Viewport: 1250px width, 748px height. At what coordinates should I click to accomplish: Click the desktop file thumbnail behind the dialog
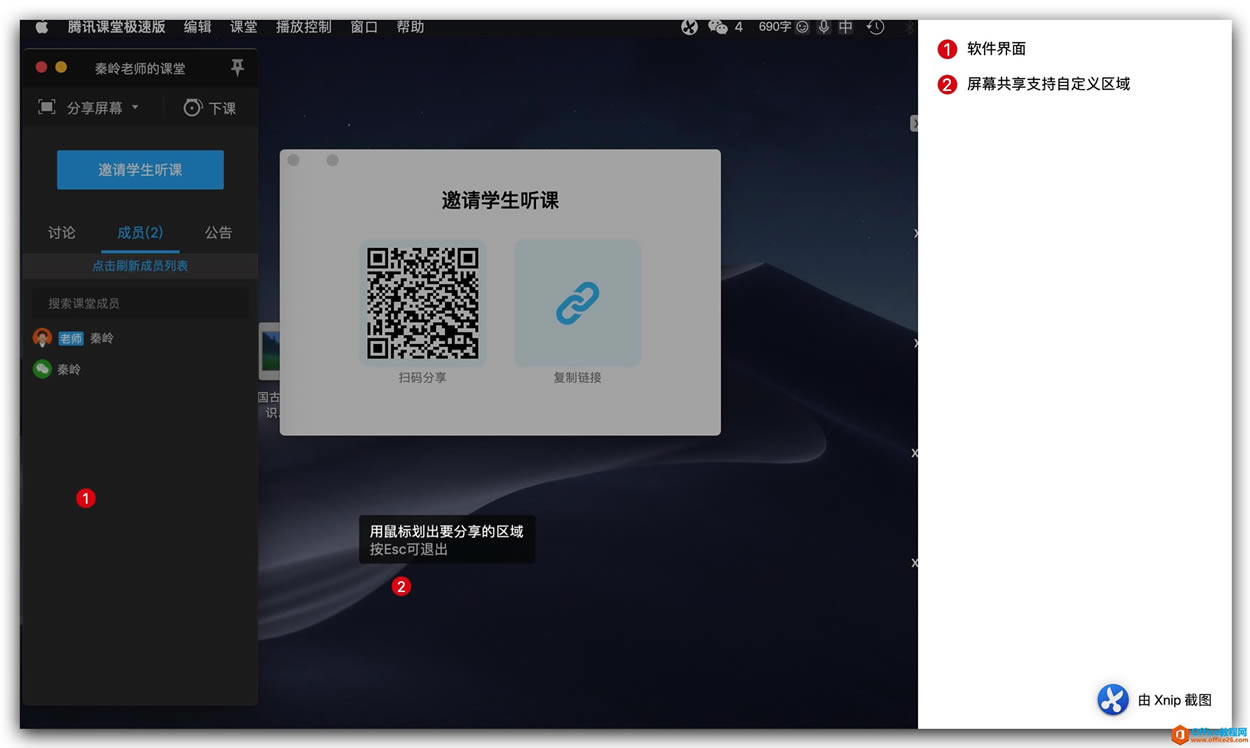[x=269, y=350]
